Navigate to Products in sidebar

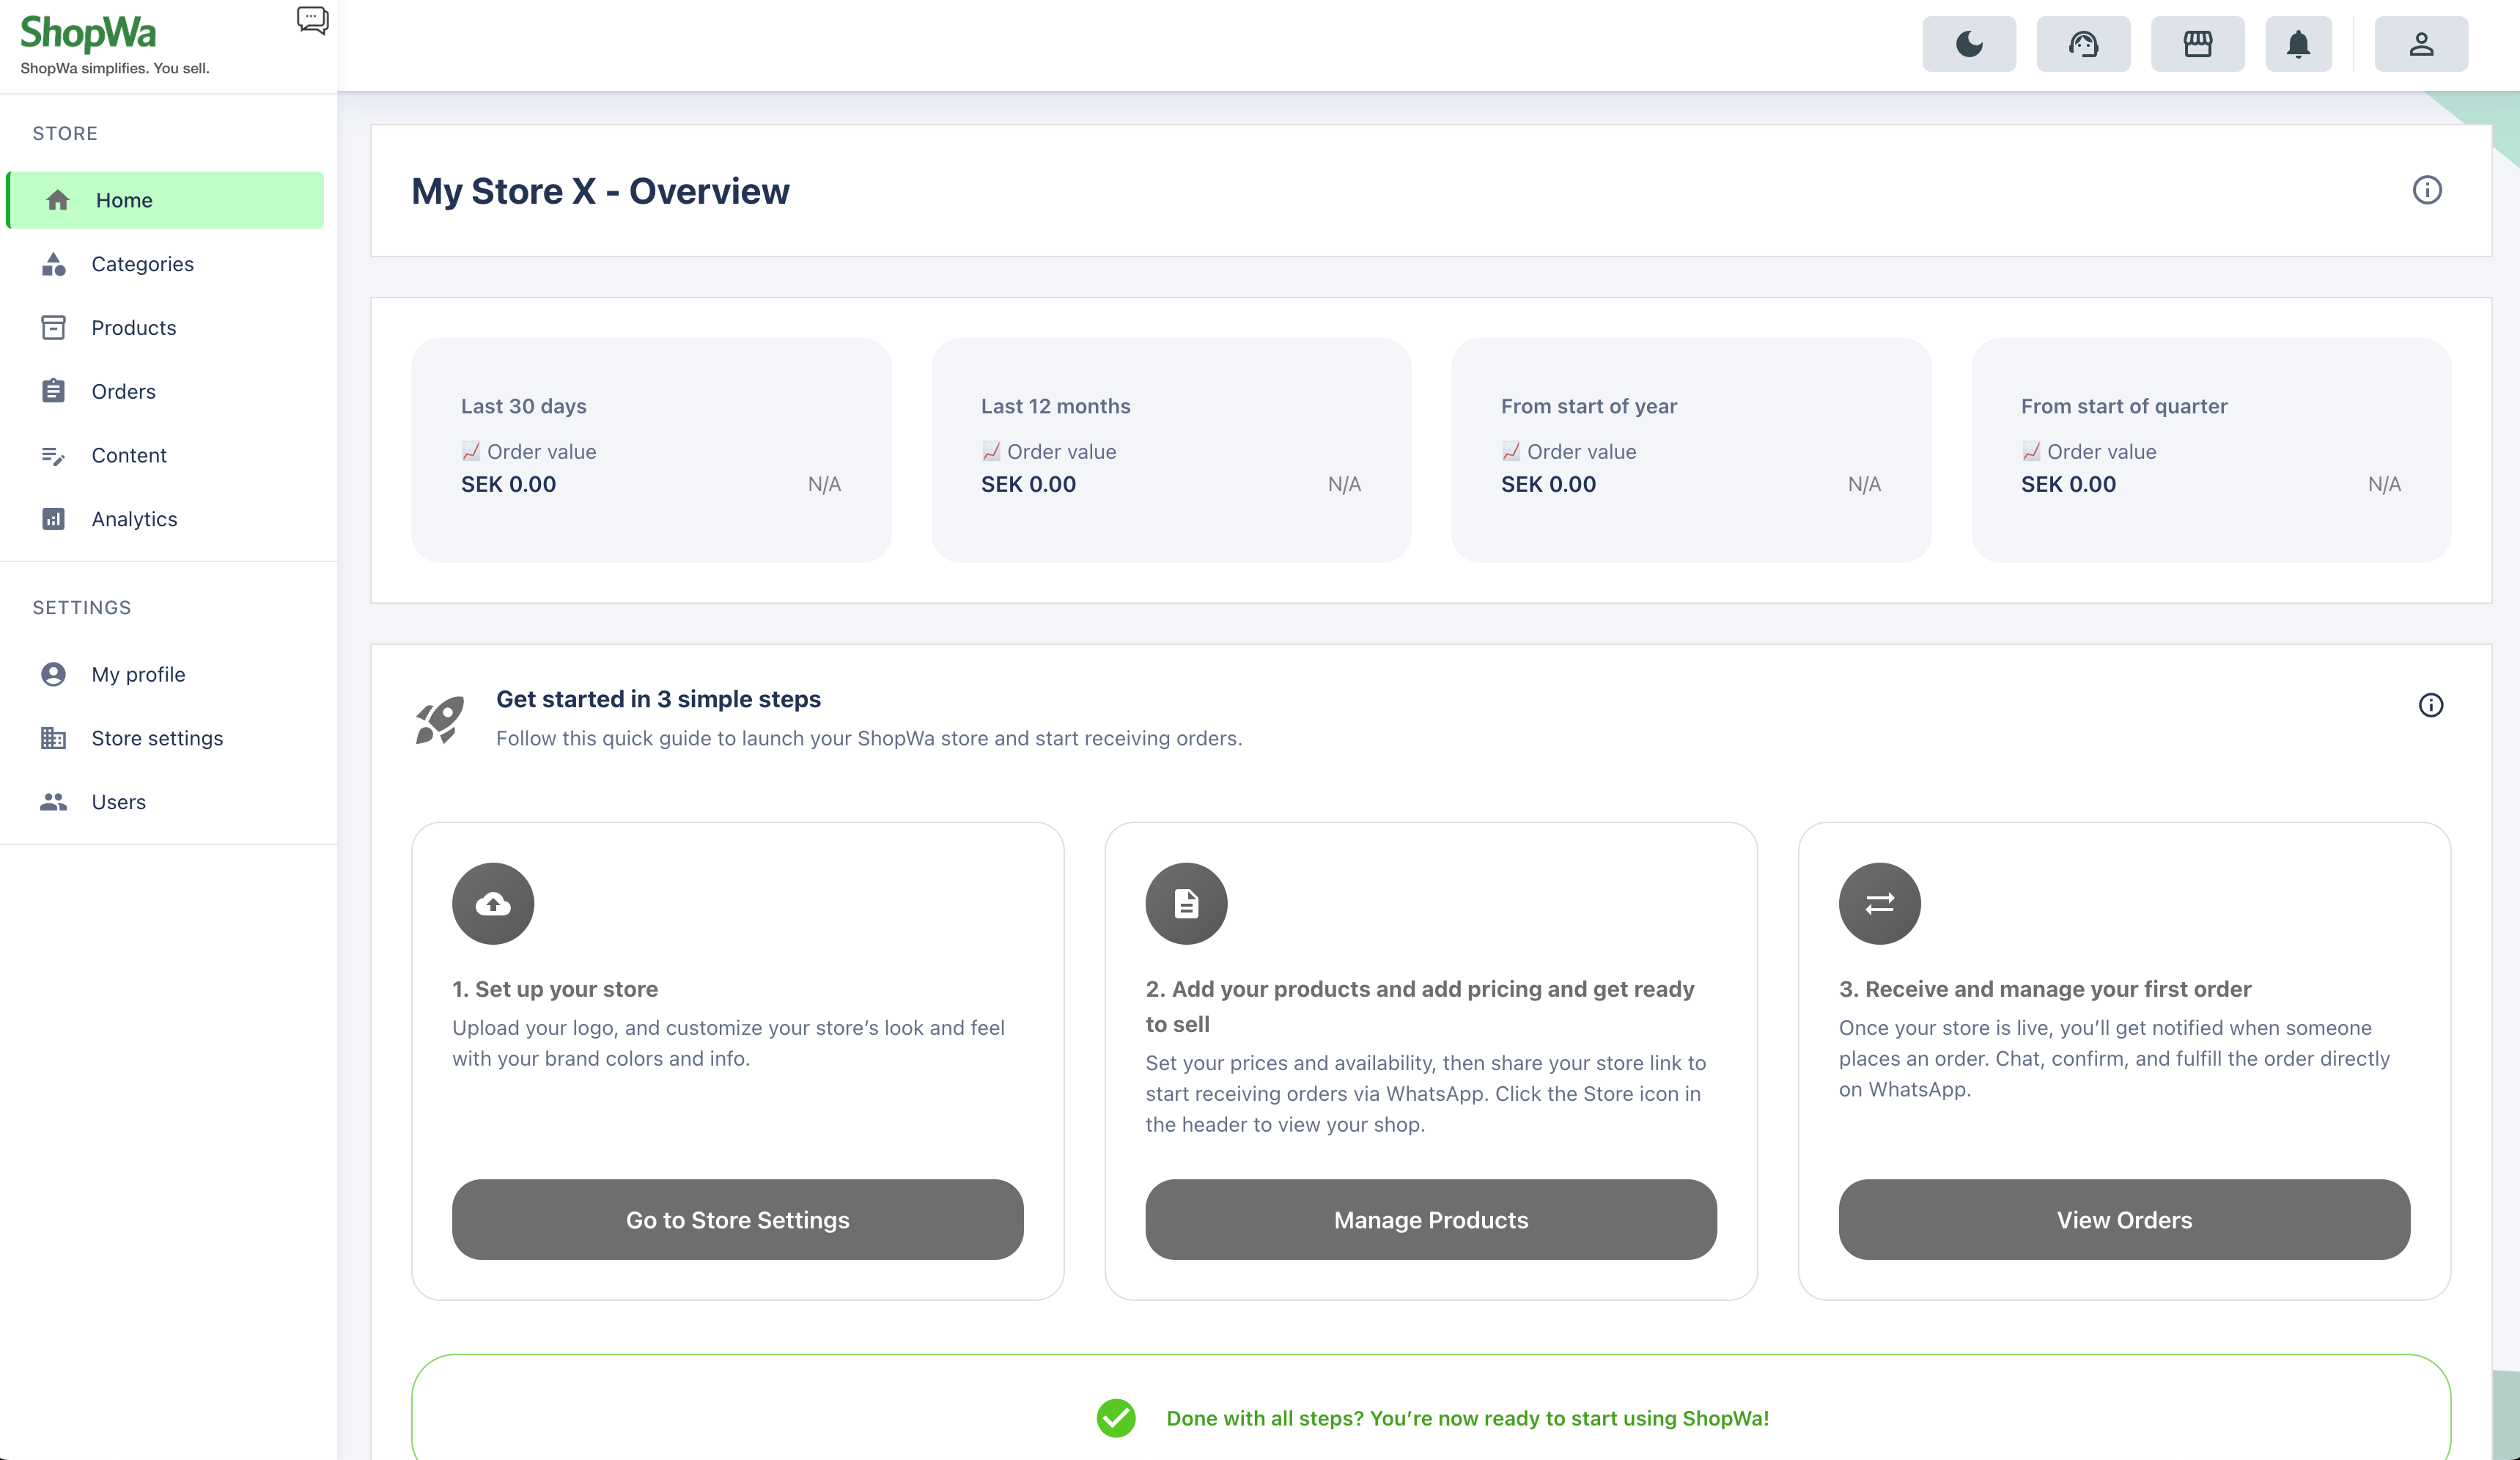(x=133, y=328)
